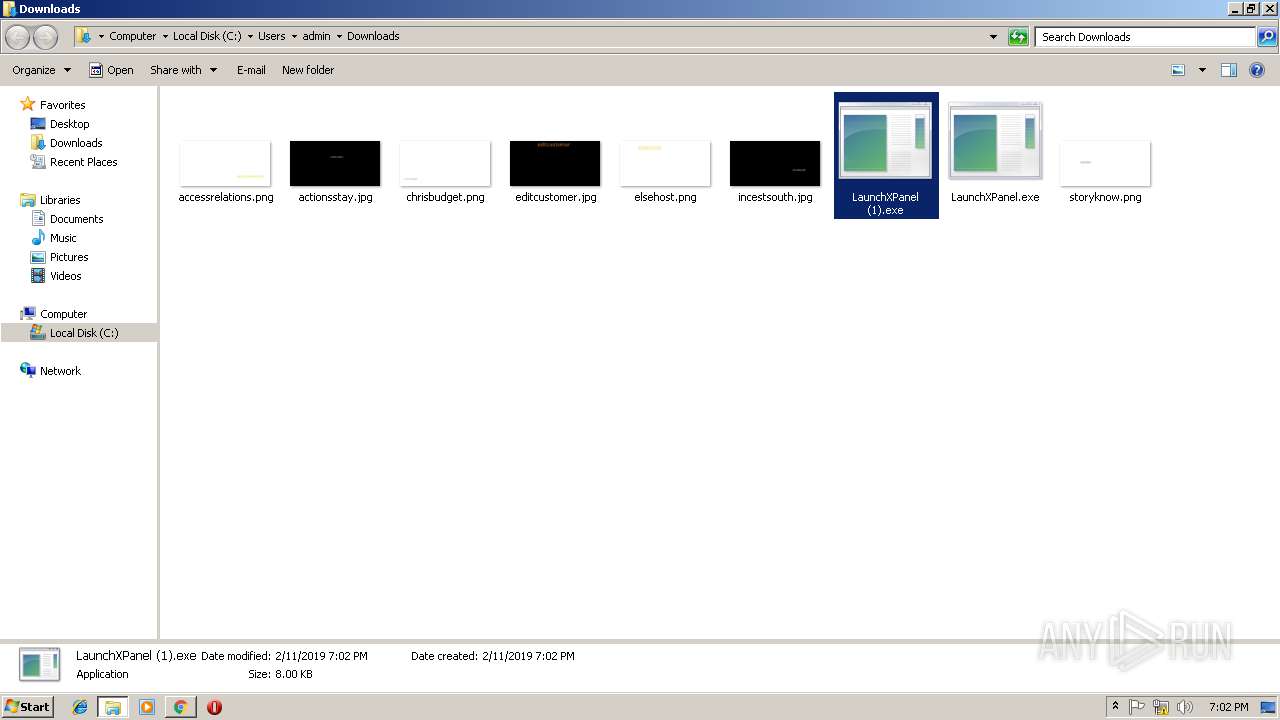This screenshot has width=1280, height=720.
Task: Select Local Disk (C:) in the sidebar
Action: (x=84, y=333)
